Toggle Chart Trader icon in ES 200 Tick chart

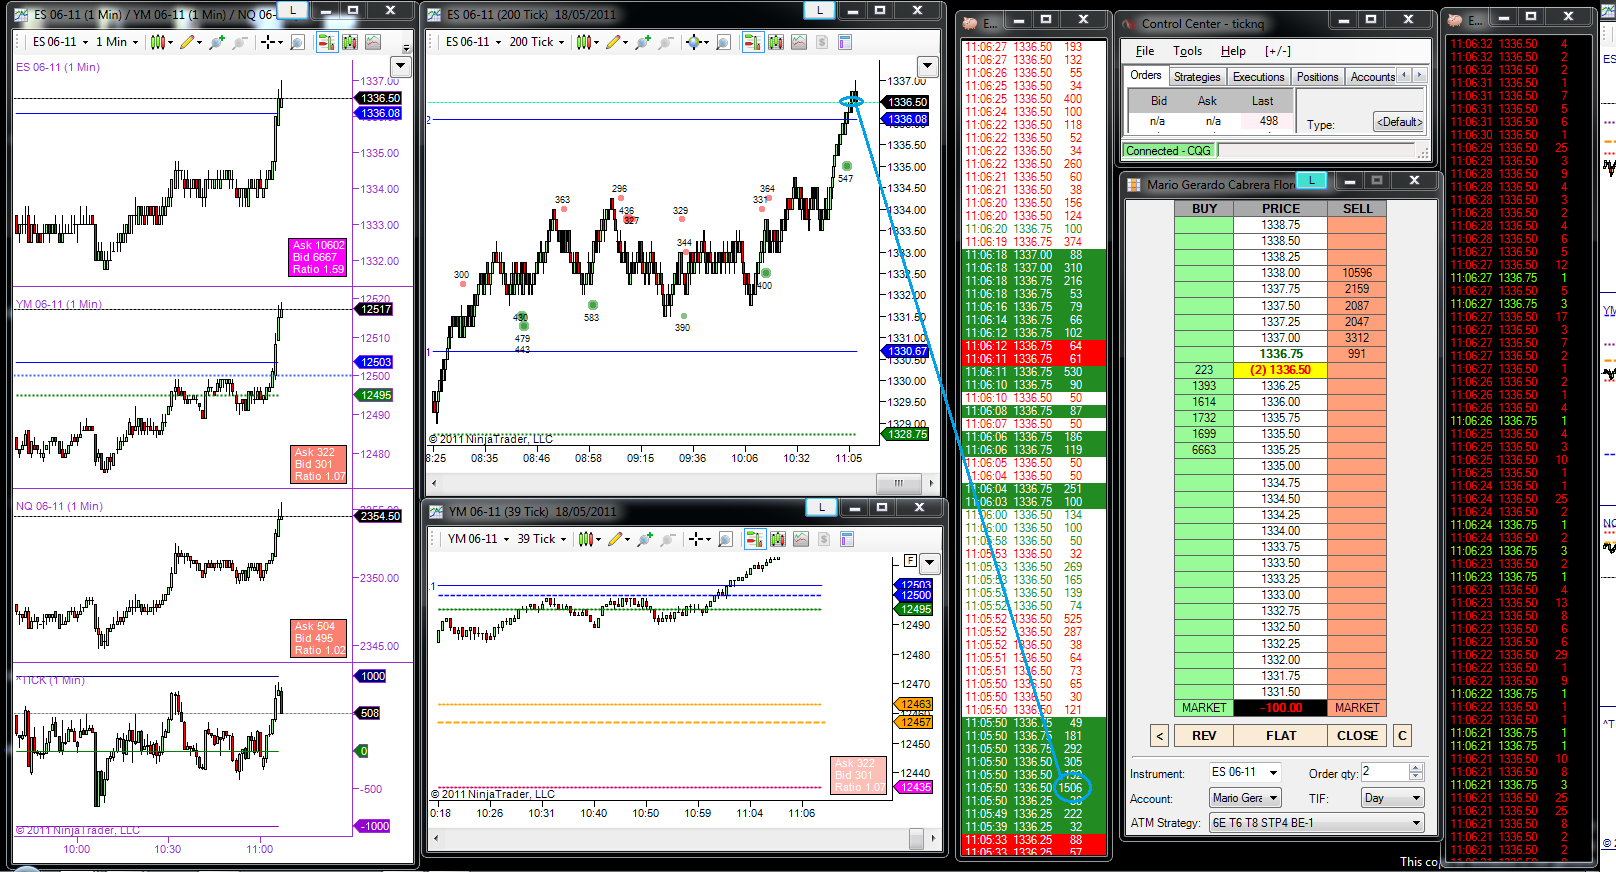click(752, 42)
